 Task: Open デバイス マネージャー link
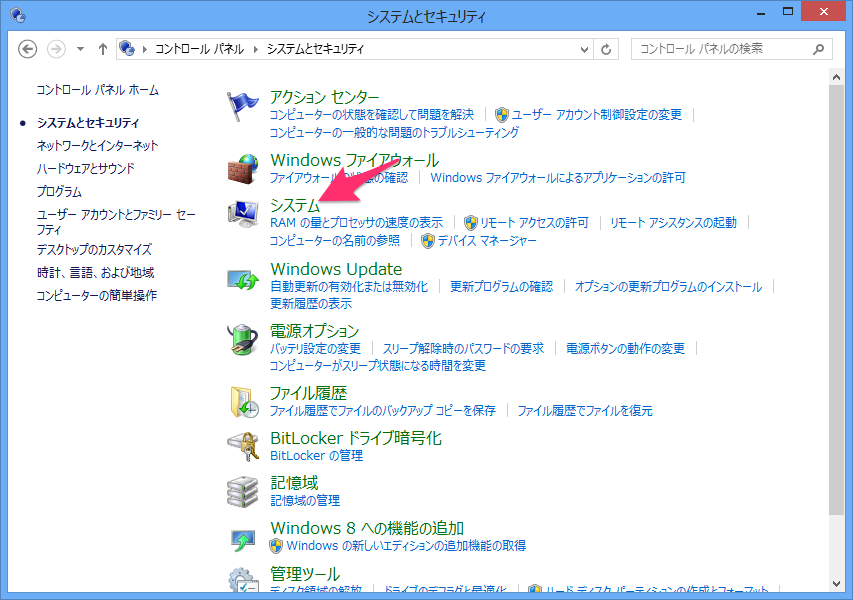click(x=487, y=240)
